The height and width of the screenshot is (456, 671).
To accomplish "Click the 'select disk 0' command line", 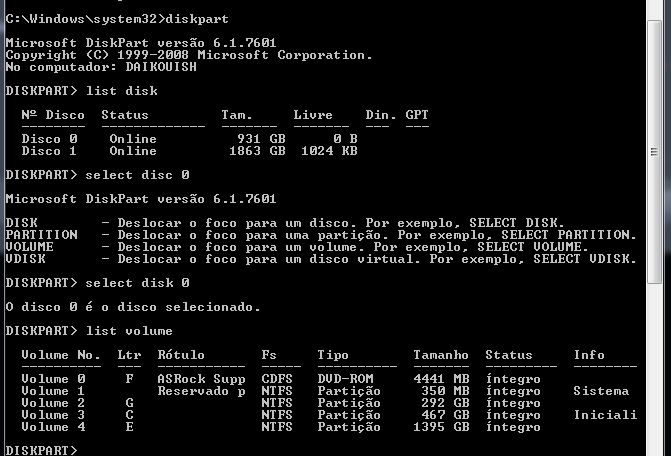I will 137,283.
